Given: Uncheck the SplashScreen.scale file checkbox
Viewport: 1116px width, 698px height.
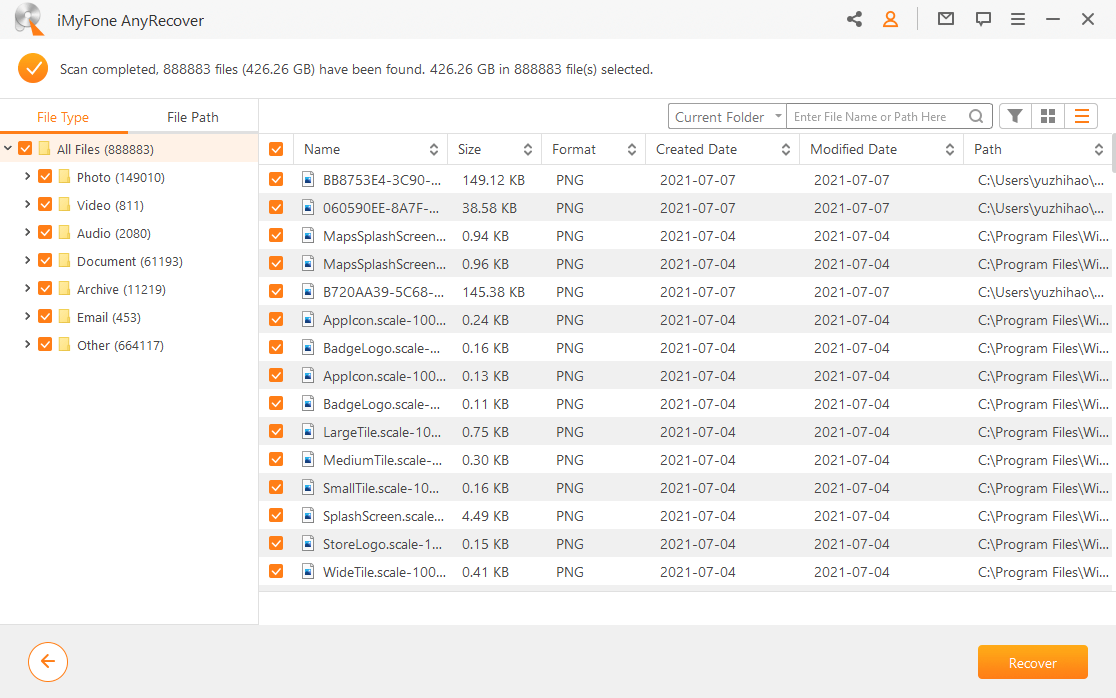Looking at the screenshot, I should click(276, 516).
